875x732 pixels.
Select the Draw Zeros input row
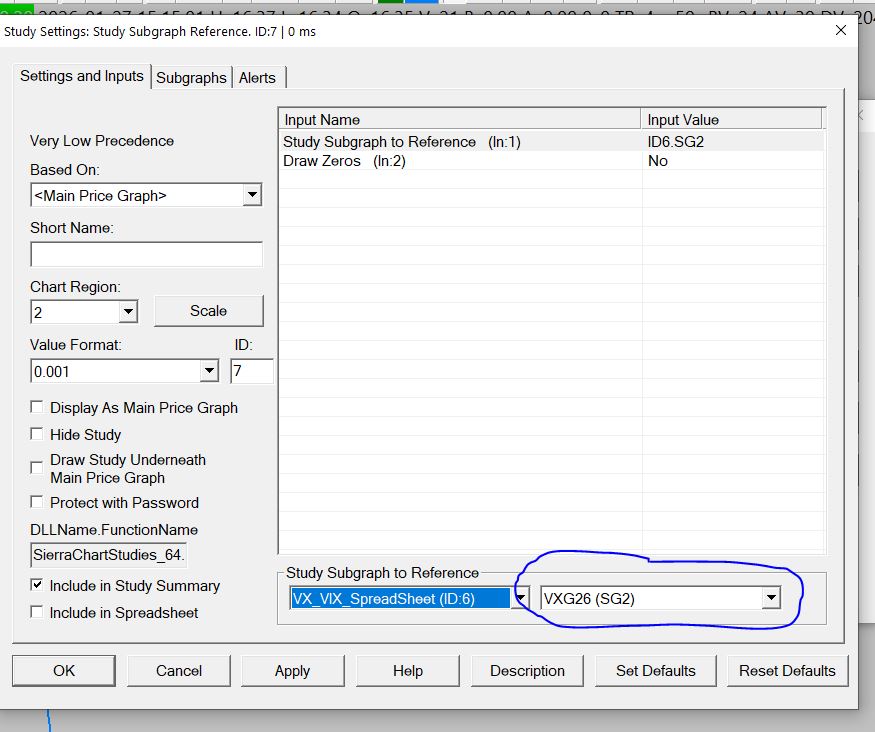(x=551, y=161)
